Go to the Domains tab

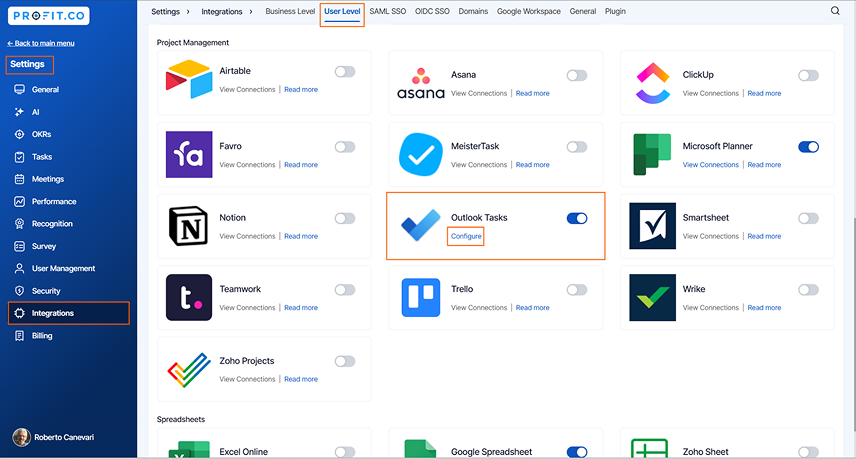[473, 11]
